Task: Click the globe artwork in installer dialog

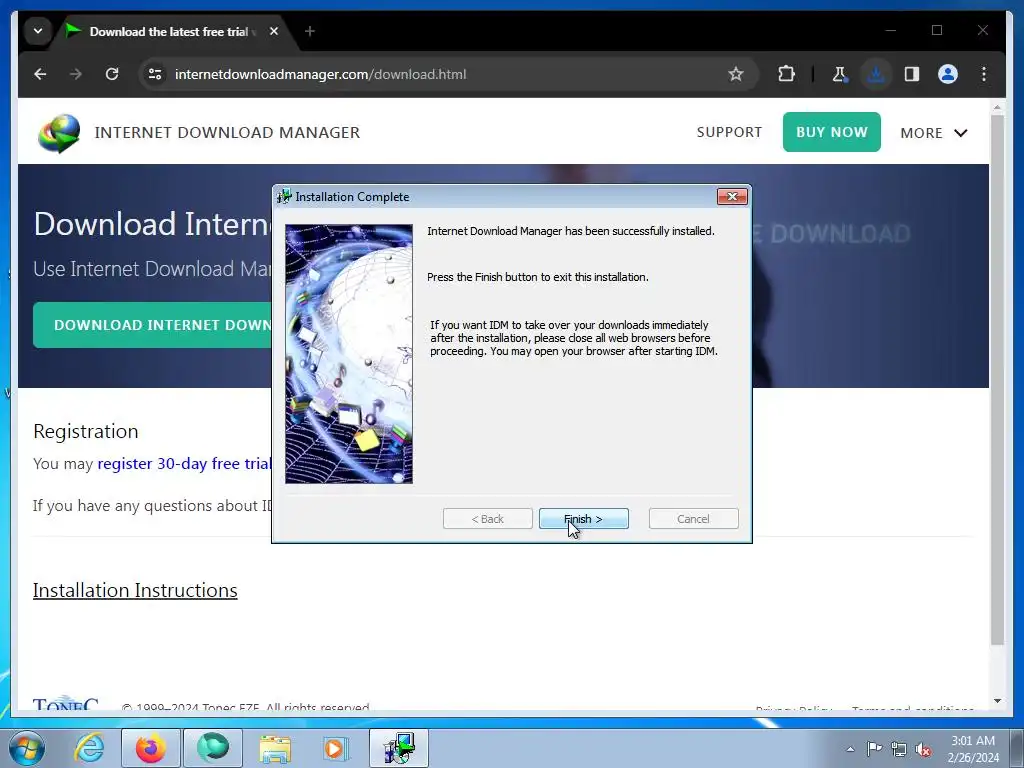Action: [x=349, y=354]
